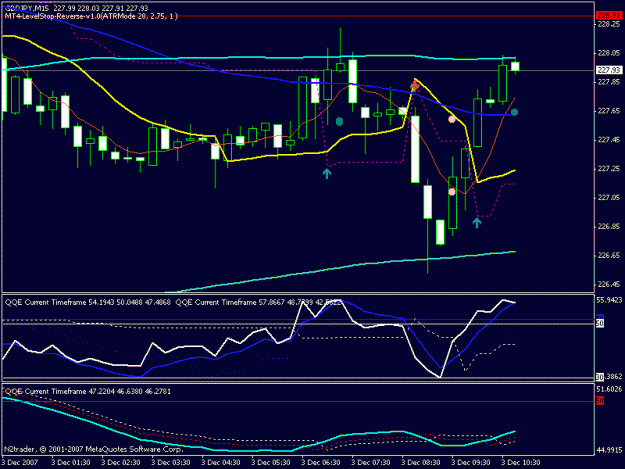Image resolution: width=625 pixels, height=469 pixels.
Task: Click the cyan up arrow near 09:30
Action: coord(477,222)
